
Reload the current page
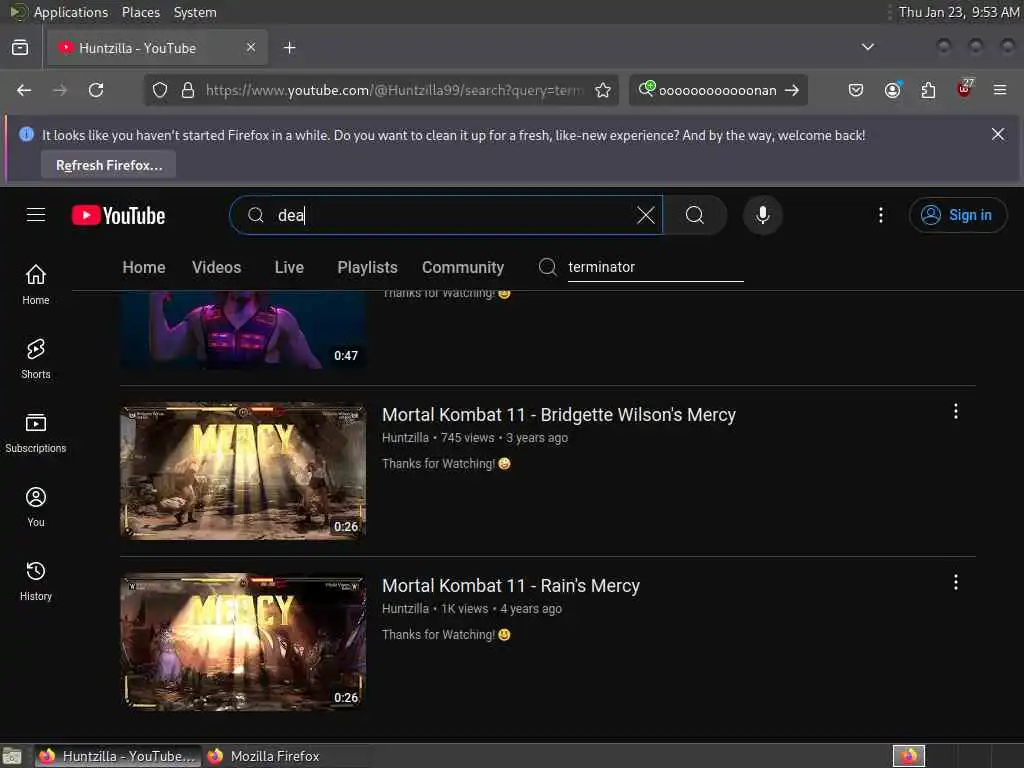[x=96, y=90]
